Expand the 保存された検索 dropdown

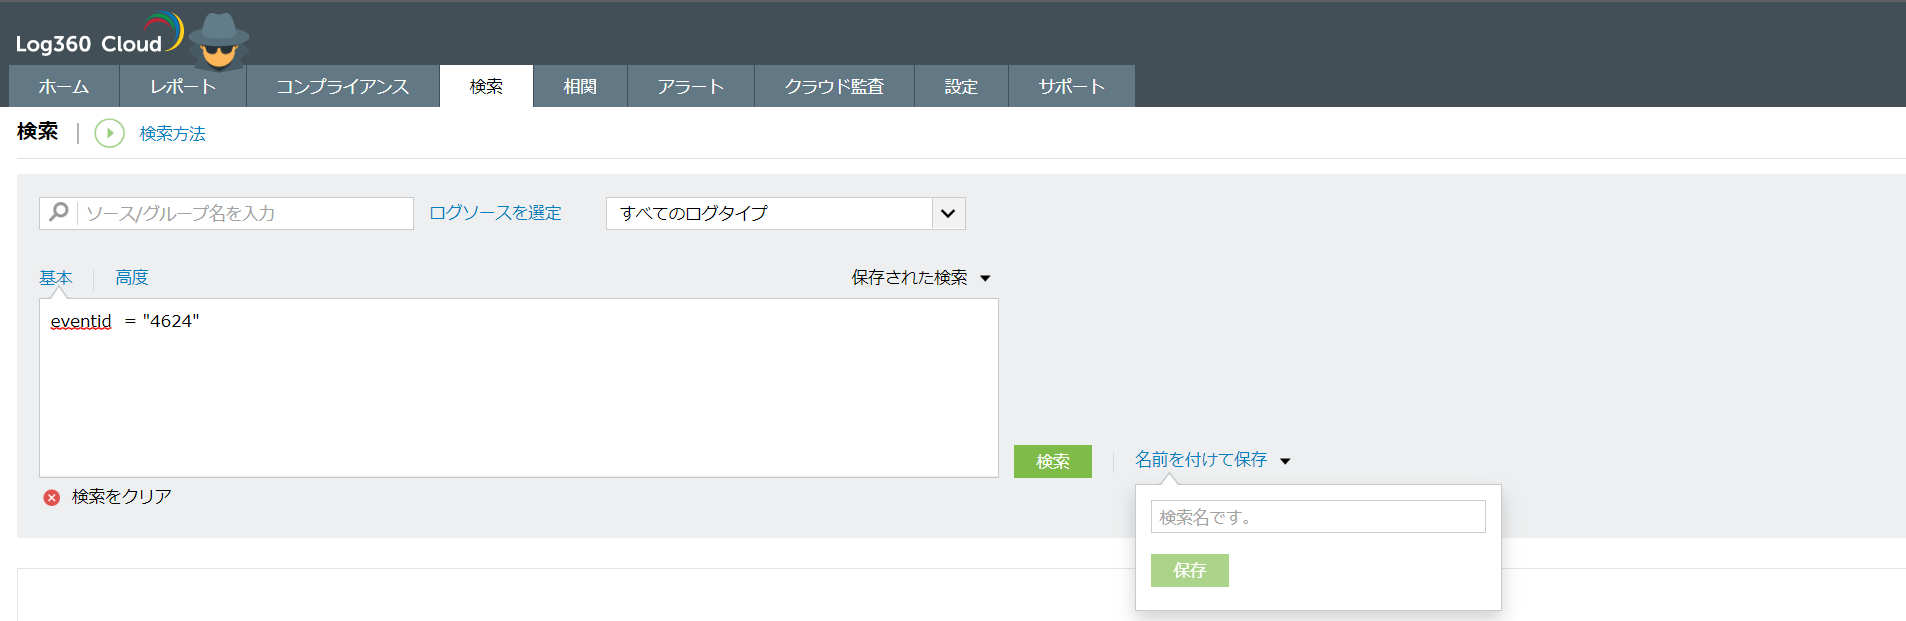click(920, 278)
